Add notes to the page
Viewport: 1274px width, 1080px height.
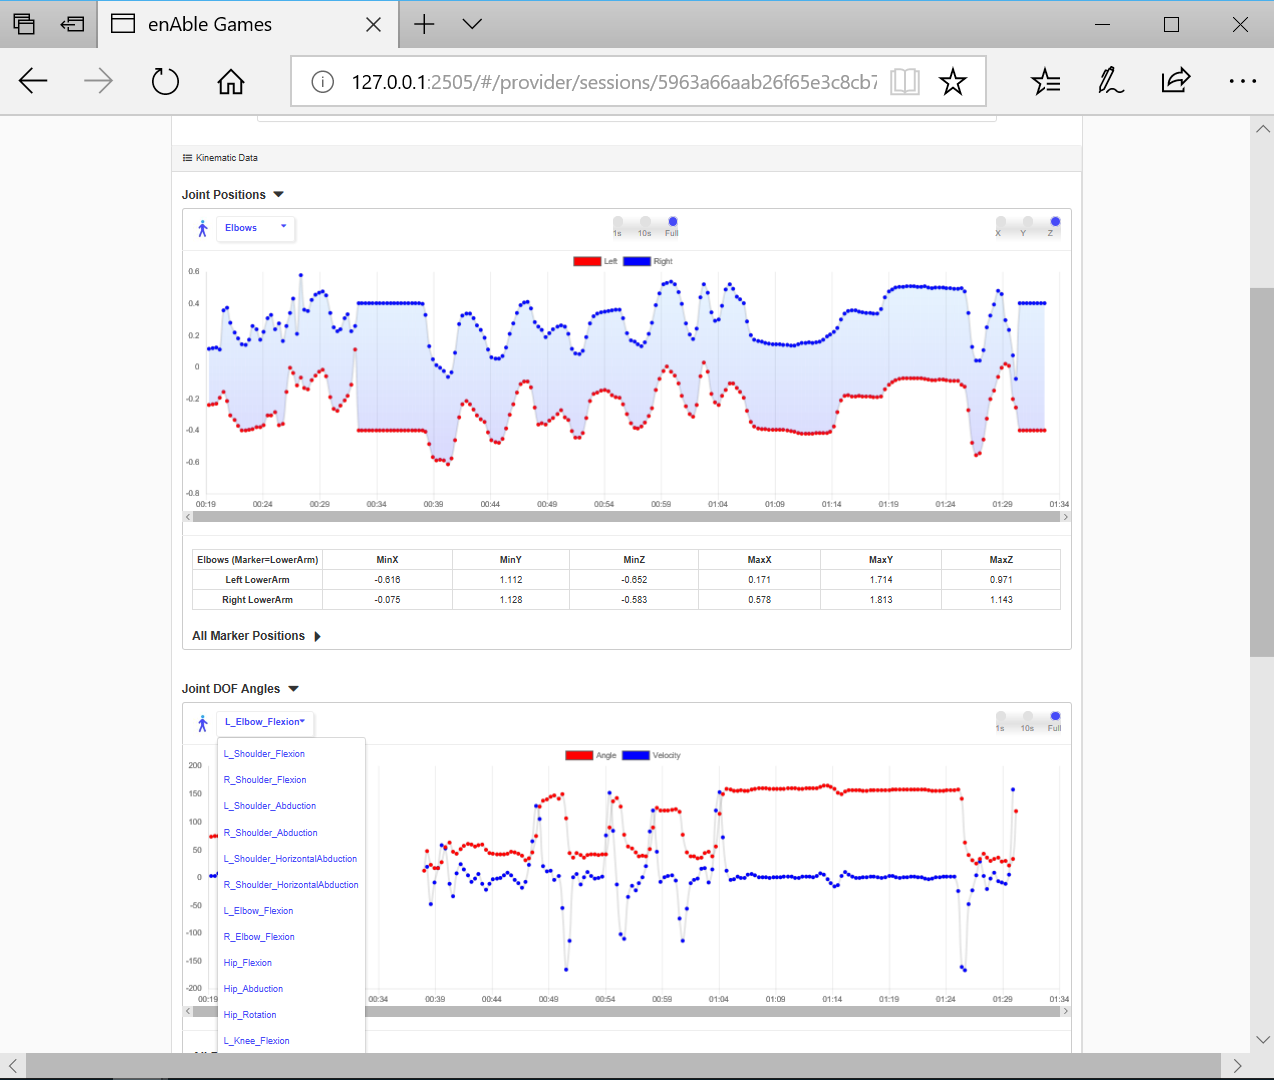1111,81
